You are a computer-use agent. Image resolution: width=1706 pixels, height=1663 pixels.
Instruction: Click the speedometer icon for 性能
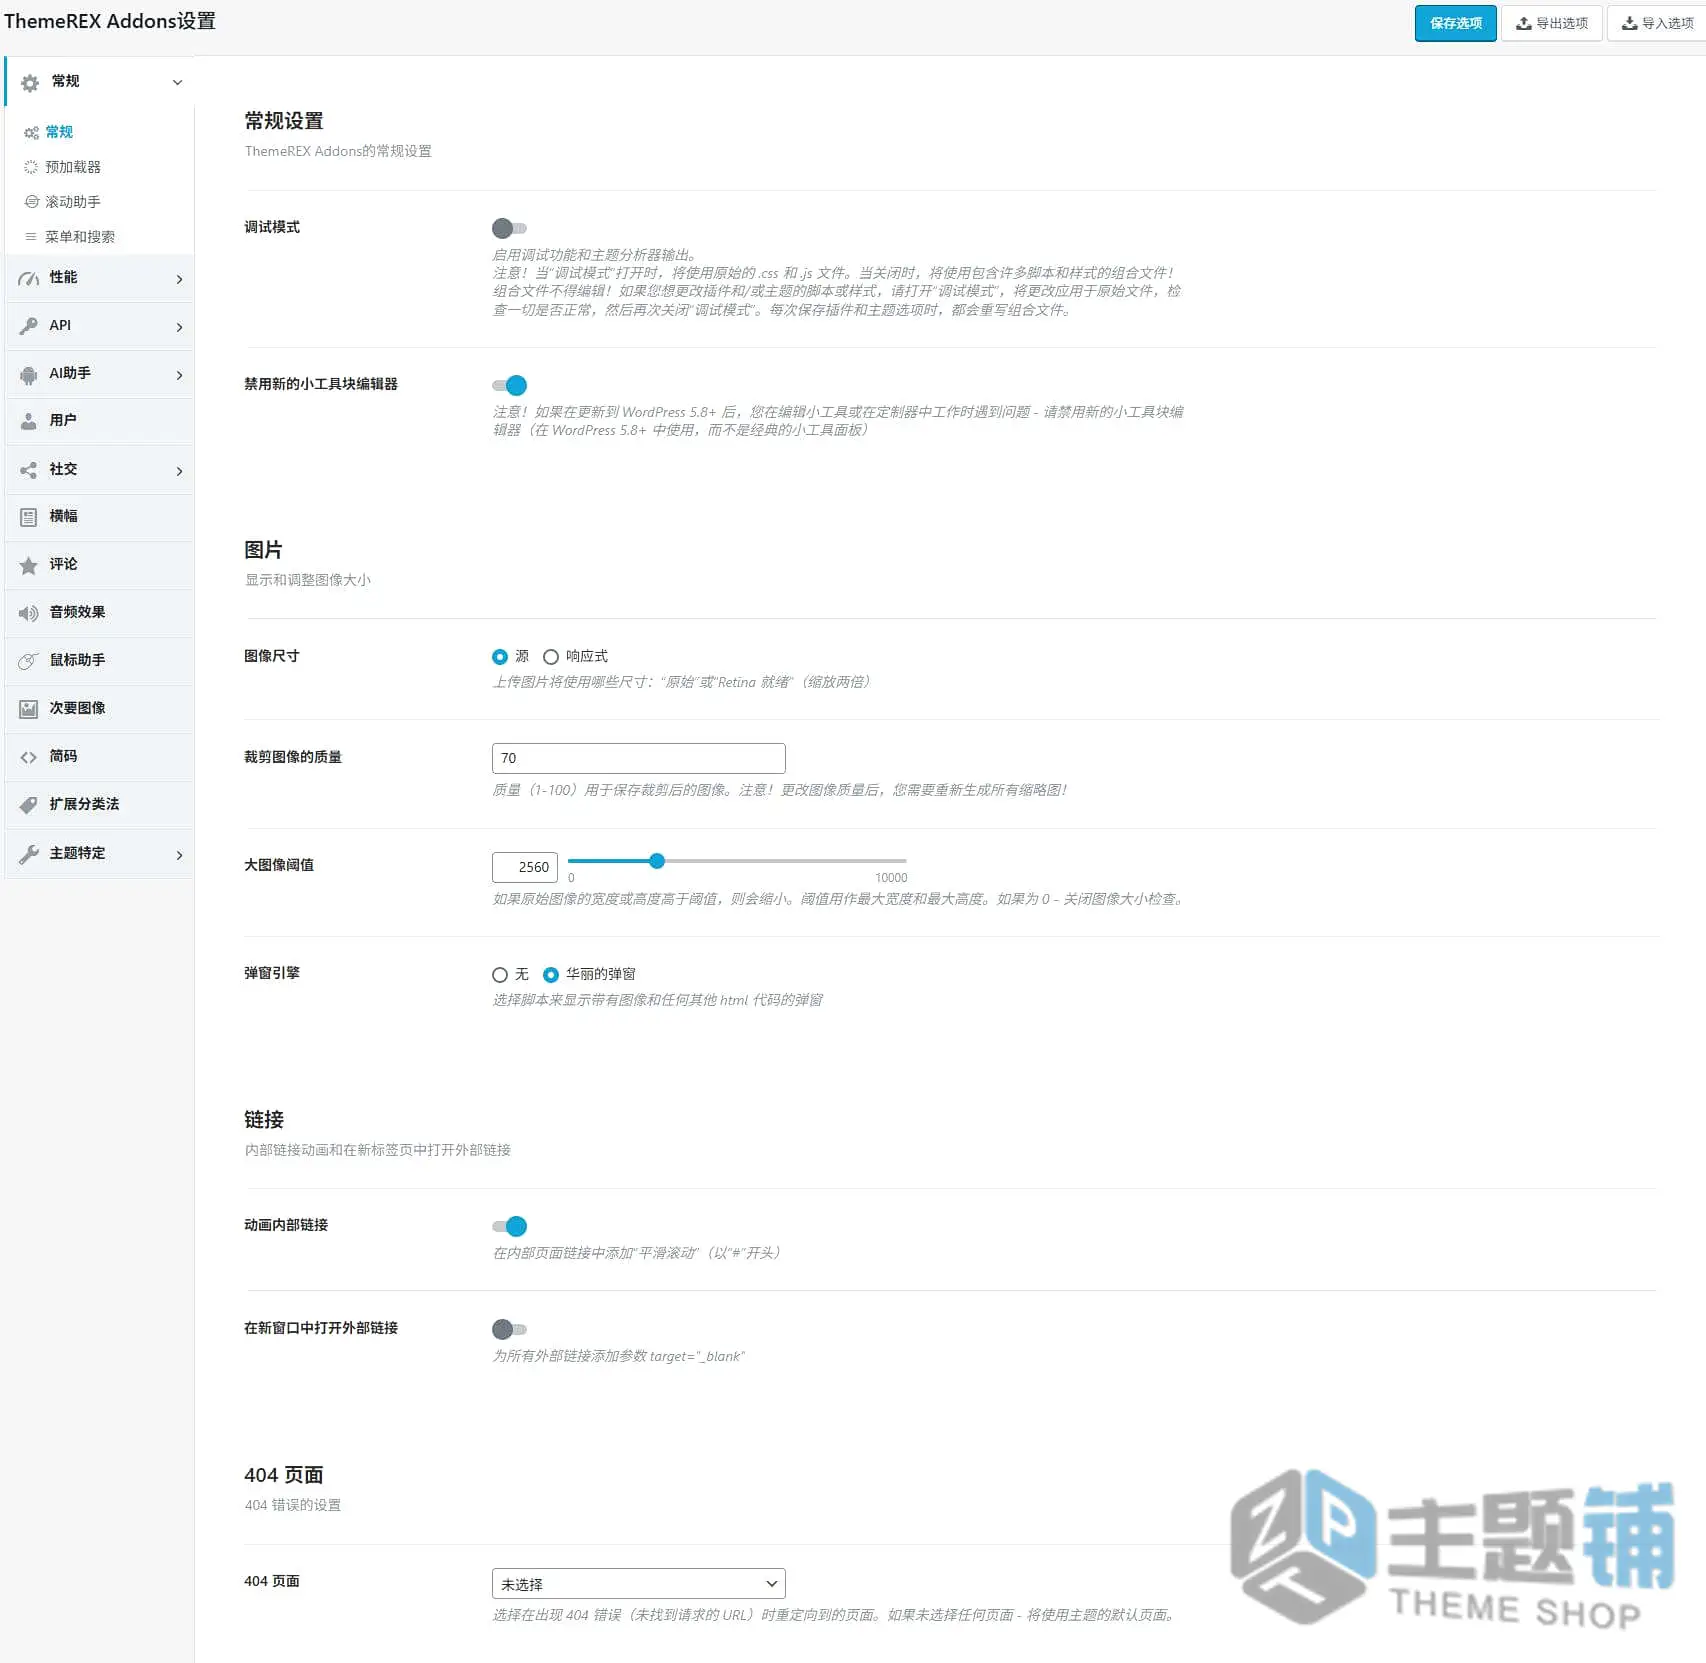(x=29, y=278)
